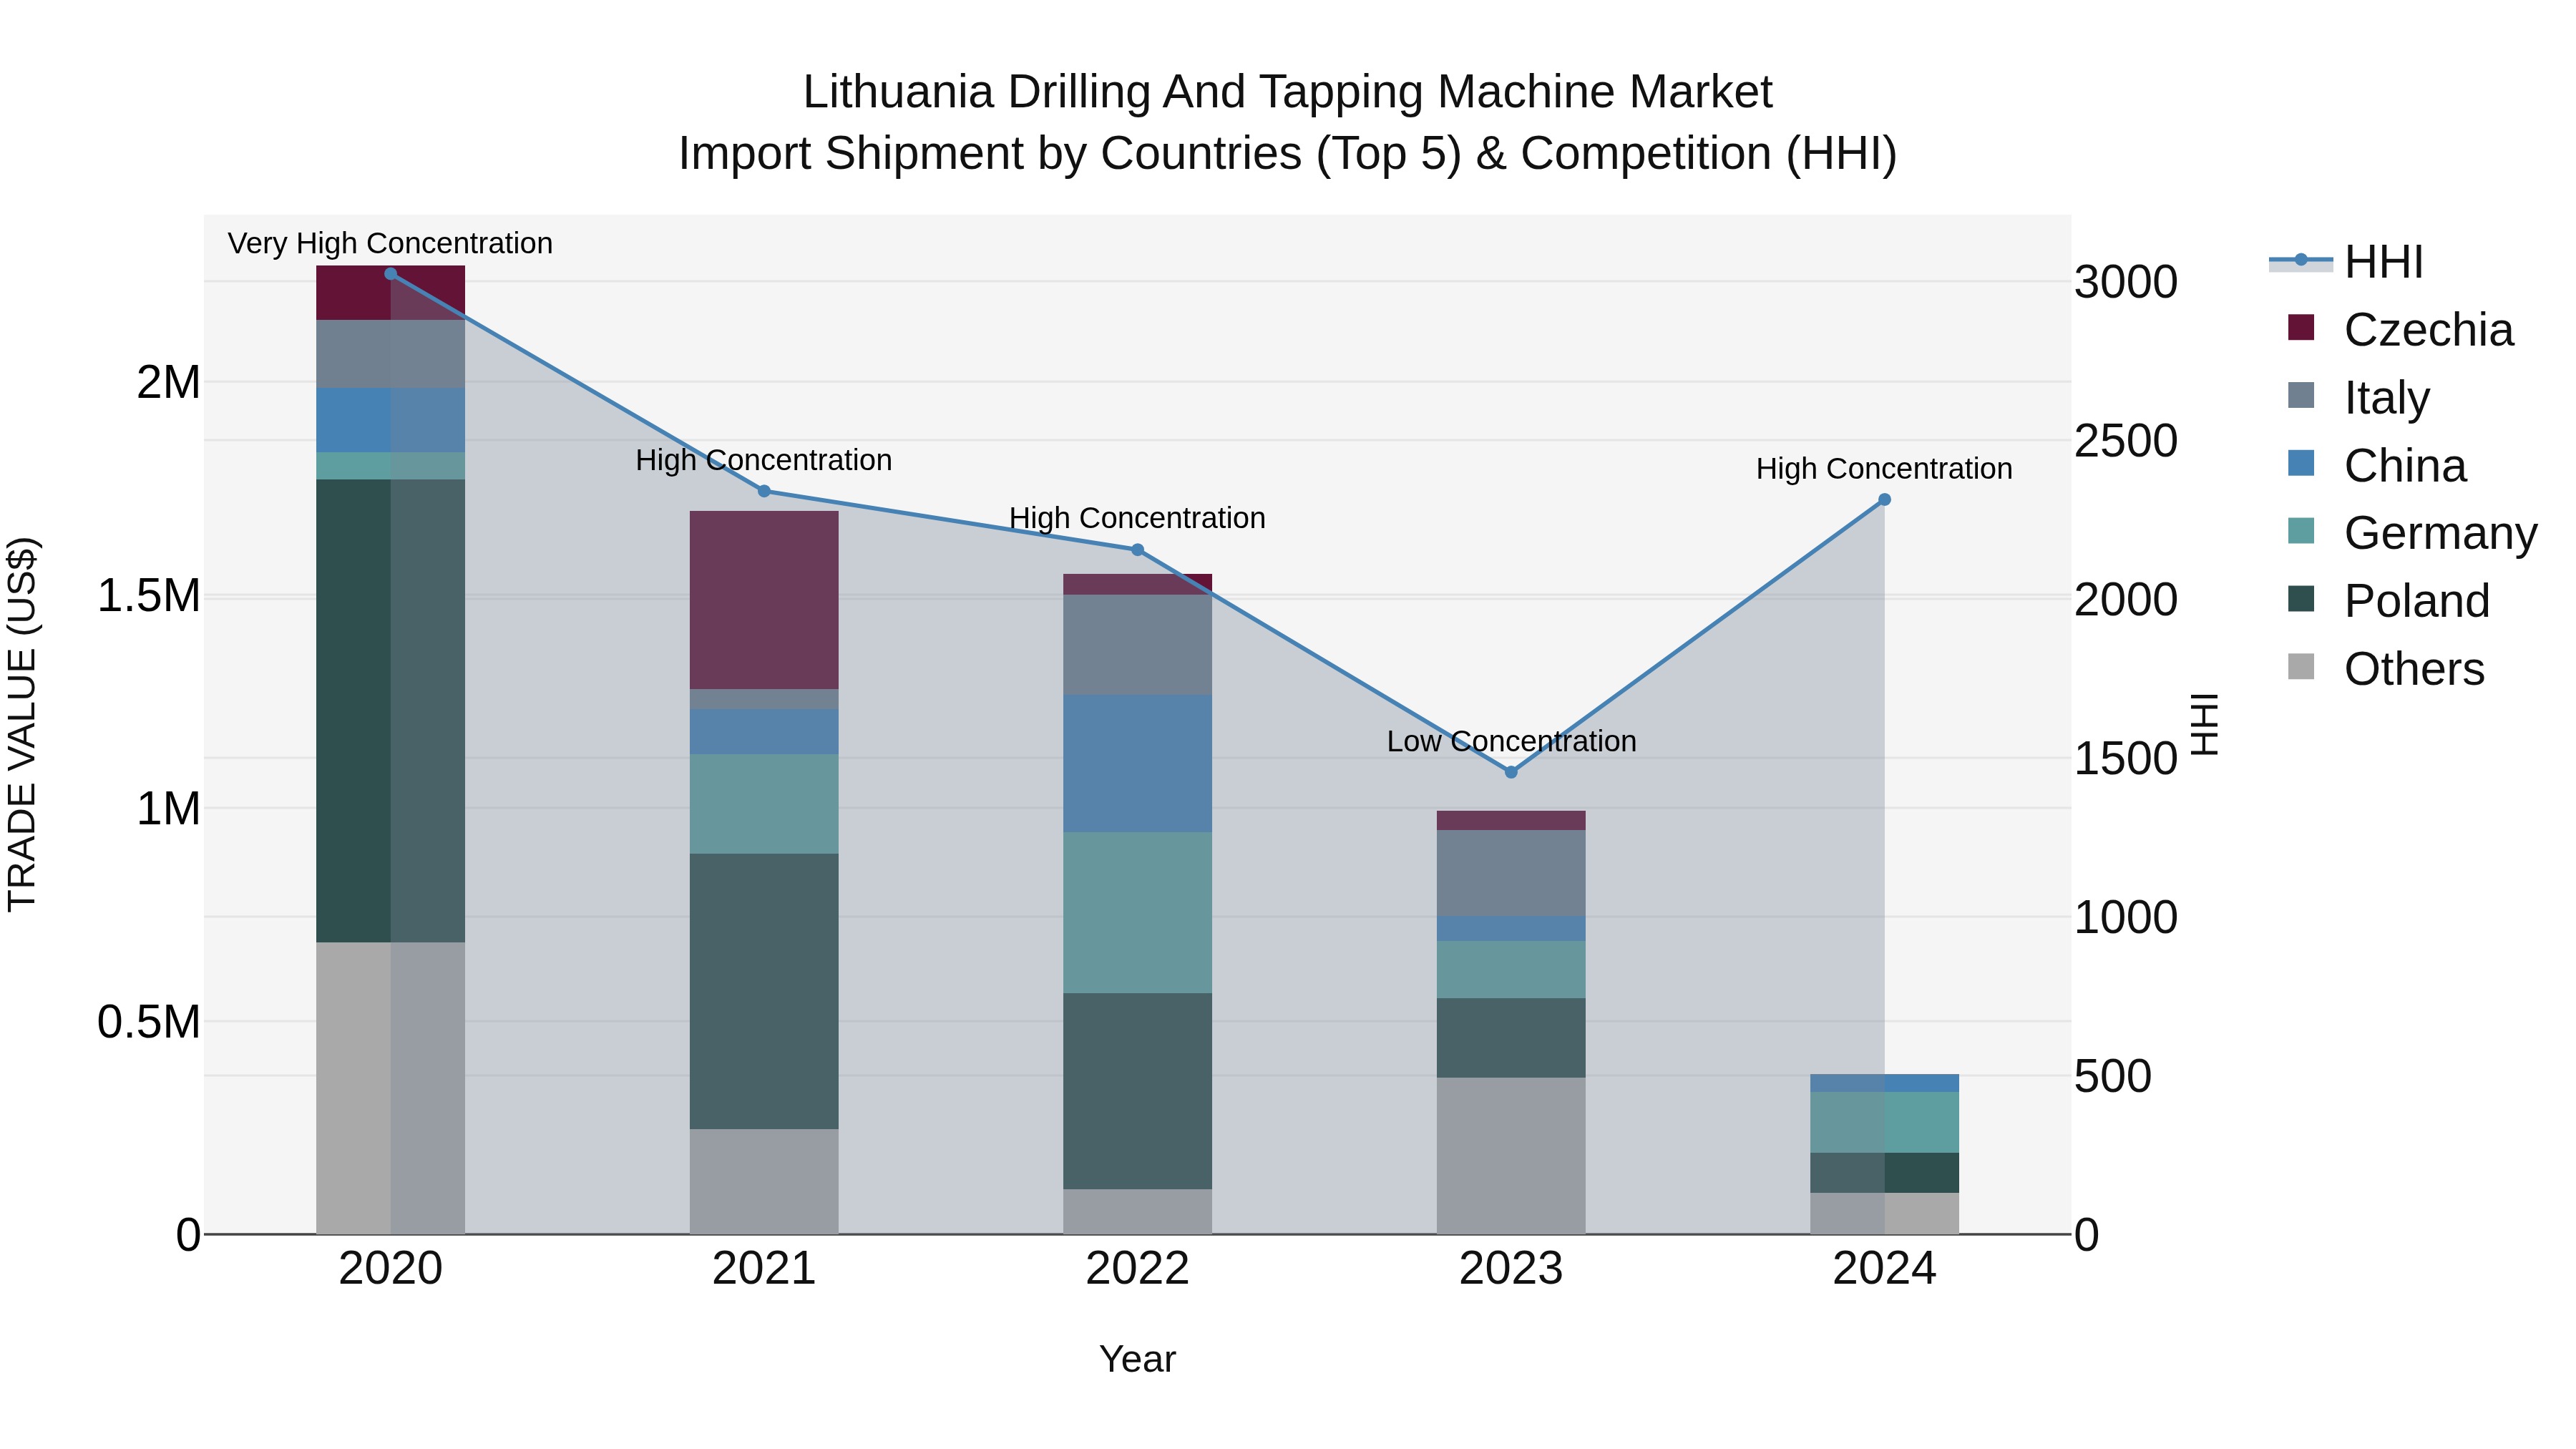Click the Germany segment of the 2024 bar
This screenshot has height=1449, width=2576.
[1884, 1122]
